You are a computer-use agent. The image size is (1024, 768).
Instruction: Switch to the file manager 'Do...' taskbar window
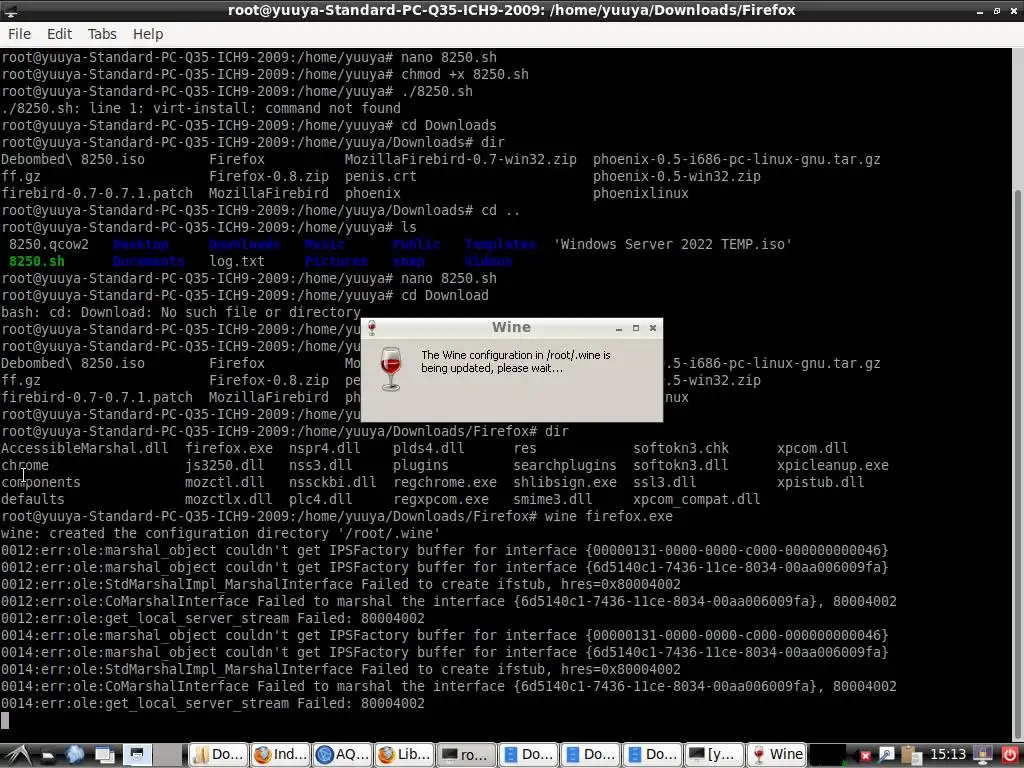point(219,755)
